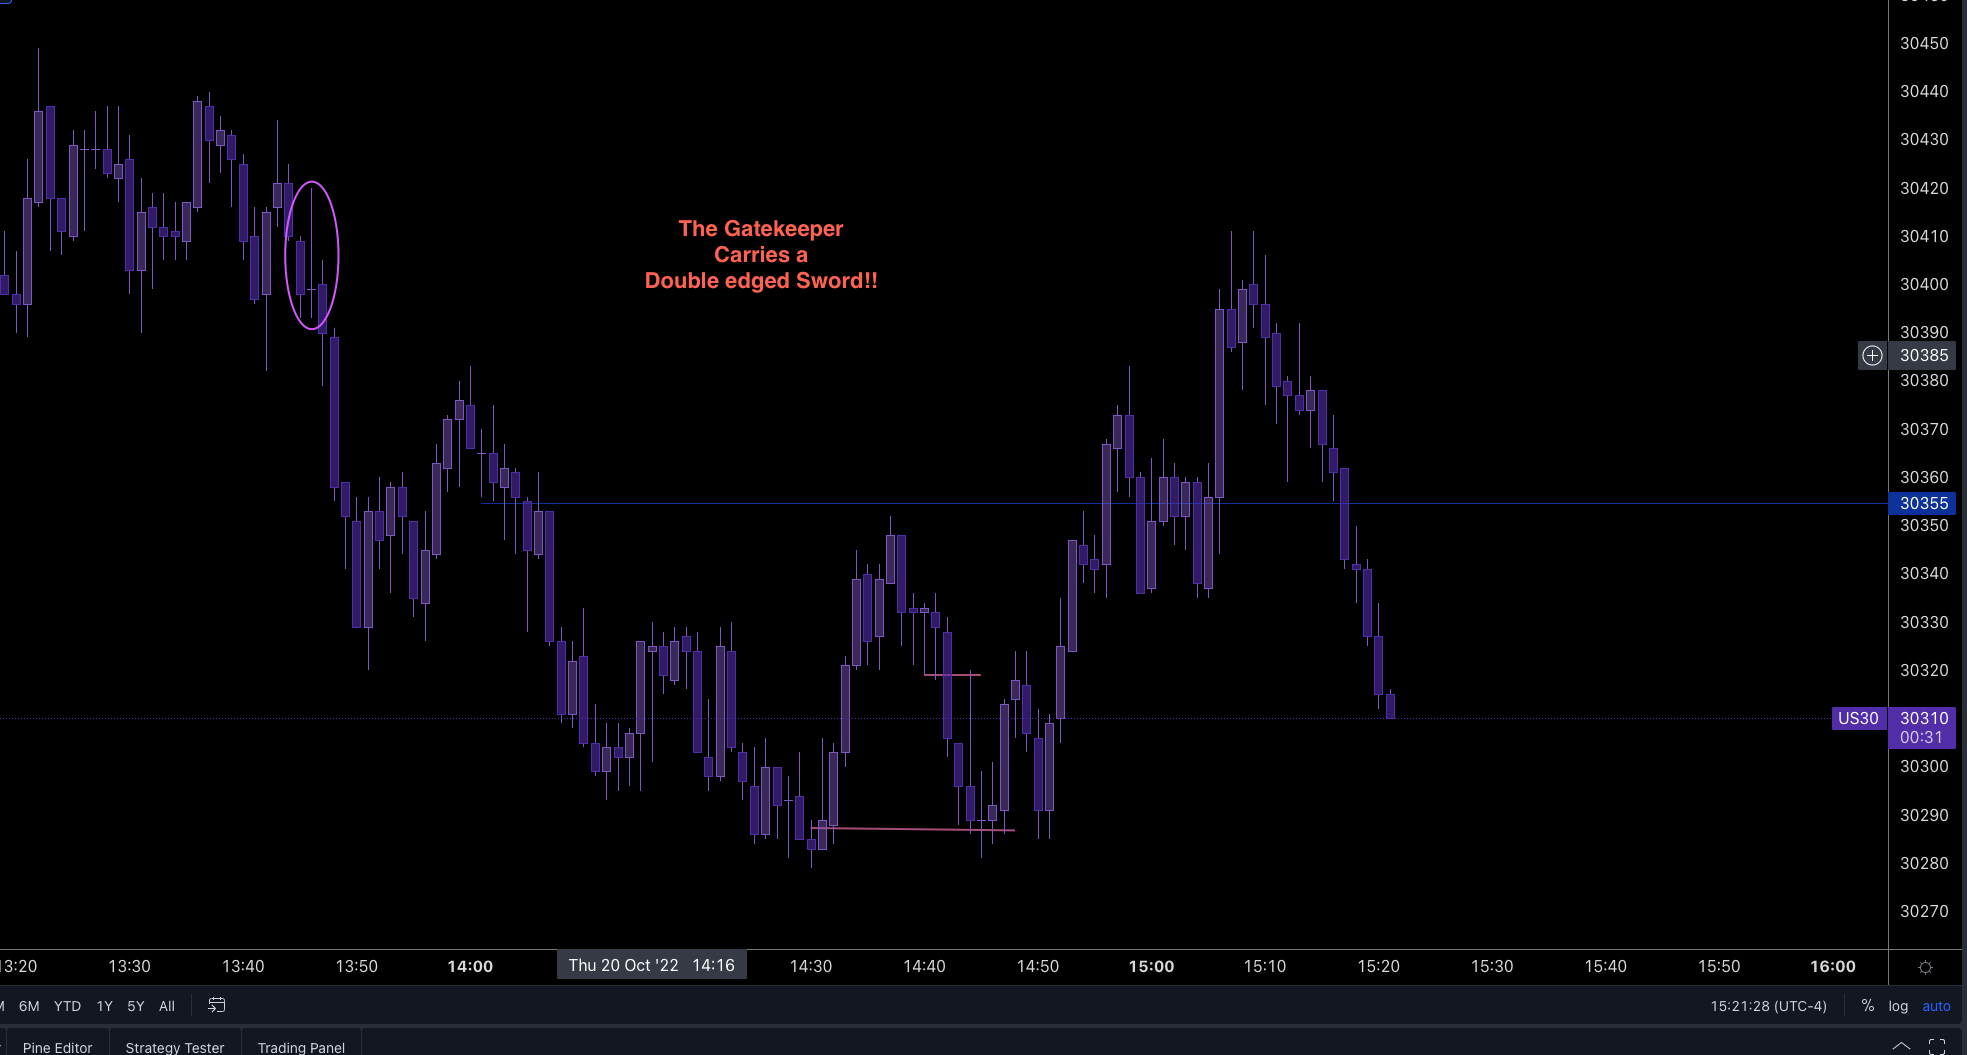Viewport: 1967px width, 1055px height.
Task: Click the Thu 20 Oct '22 14:16 time label
Action: click(651, 965)
